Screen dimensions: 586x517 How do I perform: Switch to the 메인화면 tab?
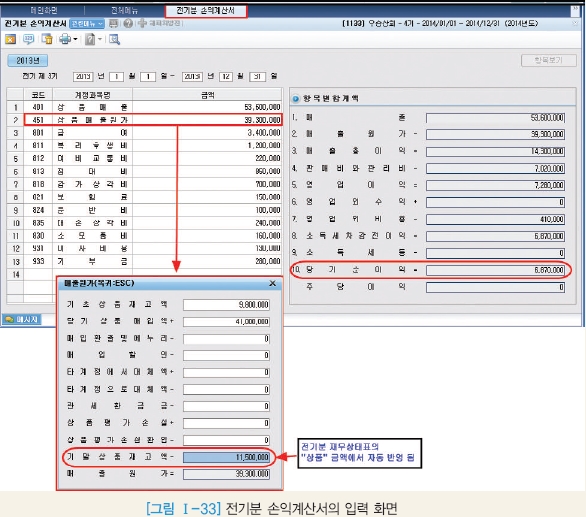(x=44, y=10)
